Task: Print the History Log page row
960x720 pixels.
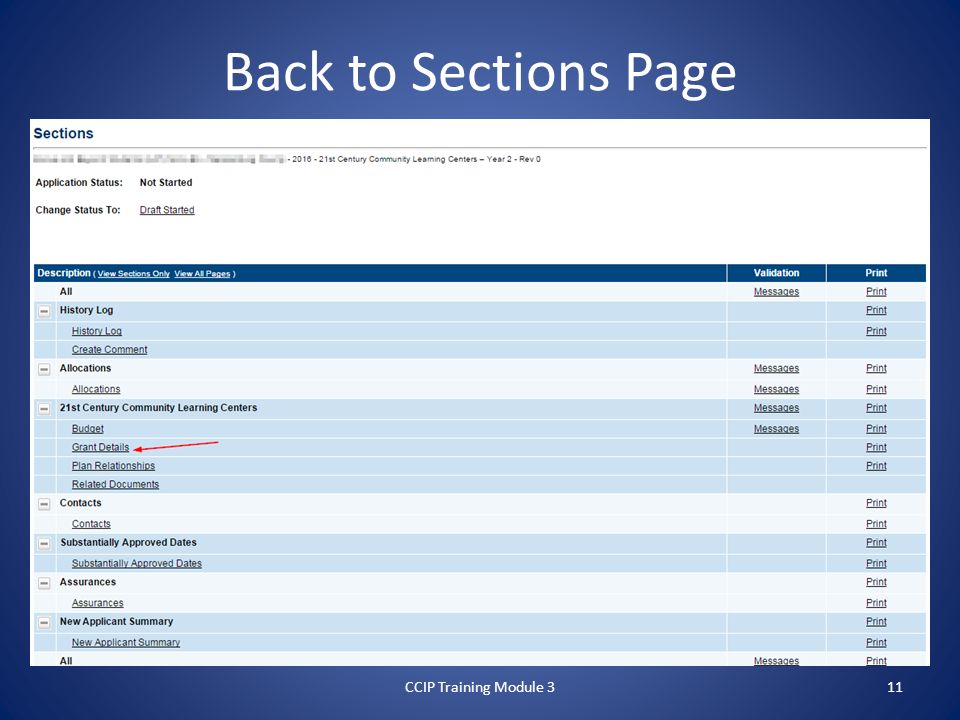Action: [x=876, y=331]
